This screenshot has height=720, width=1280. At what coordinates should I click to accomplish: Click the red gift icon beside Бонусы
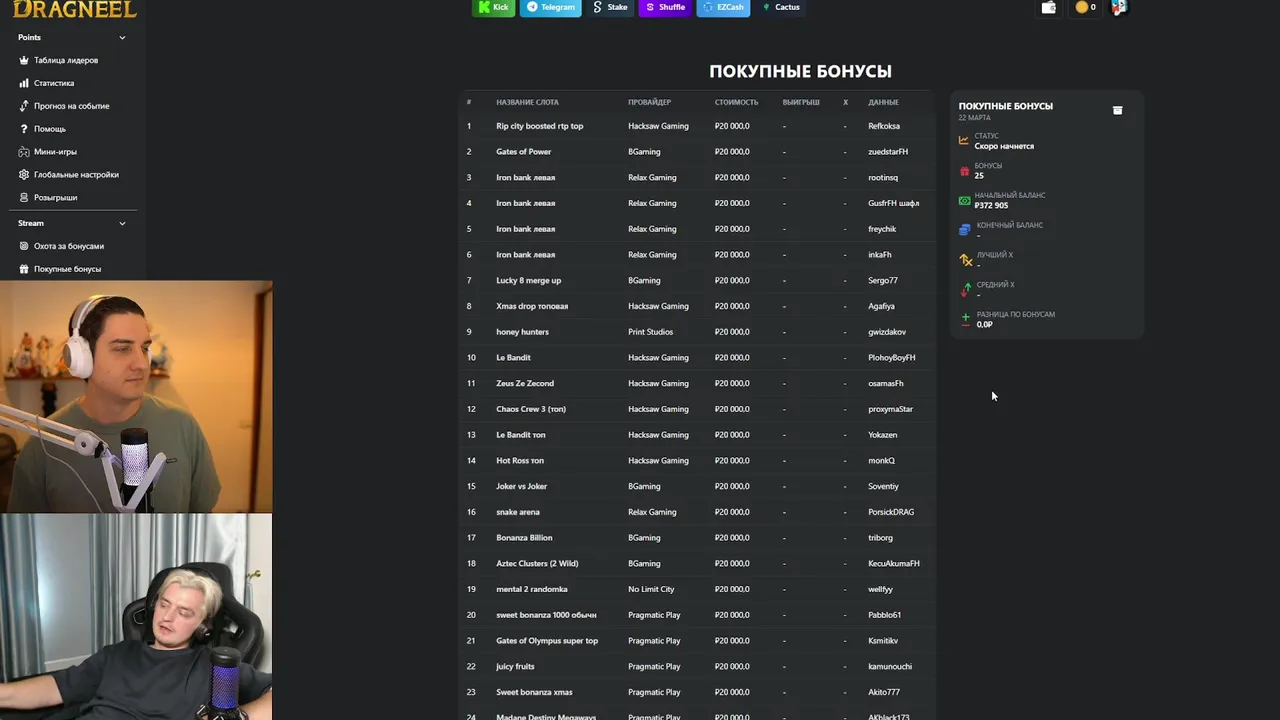(x=964, y=171)
